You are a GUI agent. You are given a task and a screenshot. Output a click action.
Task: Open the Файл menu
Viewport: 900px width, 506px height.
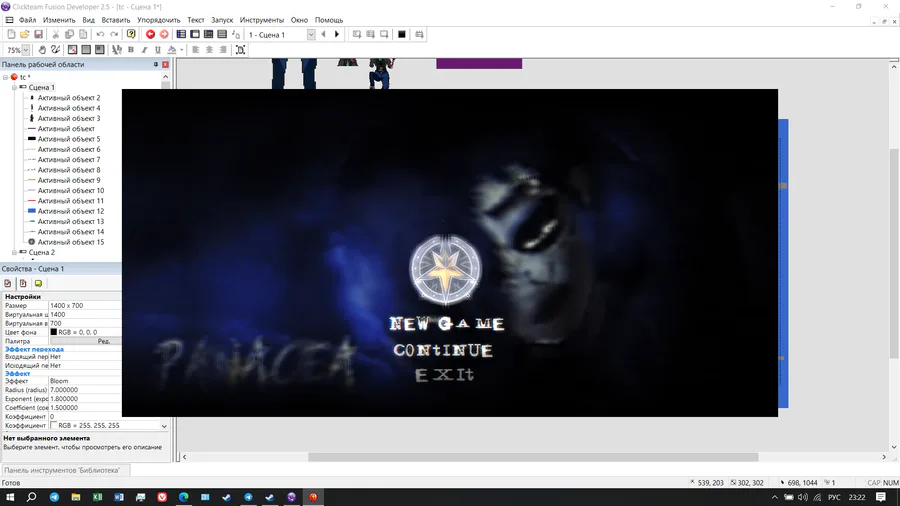(x=27, y=20)
